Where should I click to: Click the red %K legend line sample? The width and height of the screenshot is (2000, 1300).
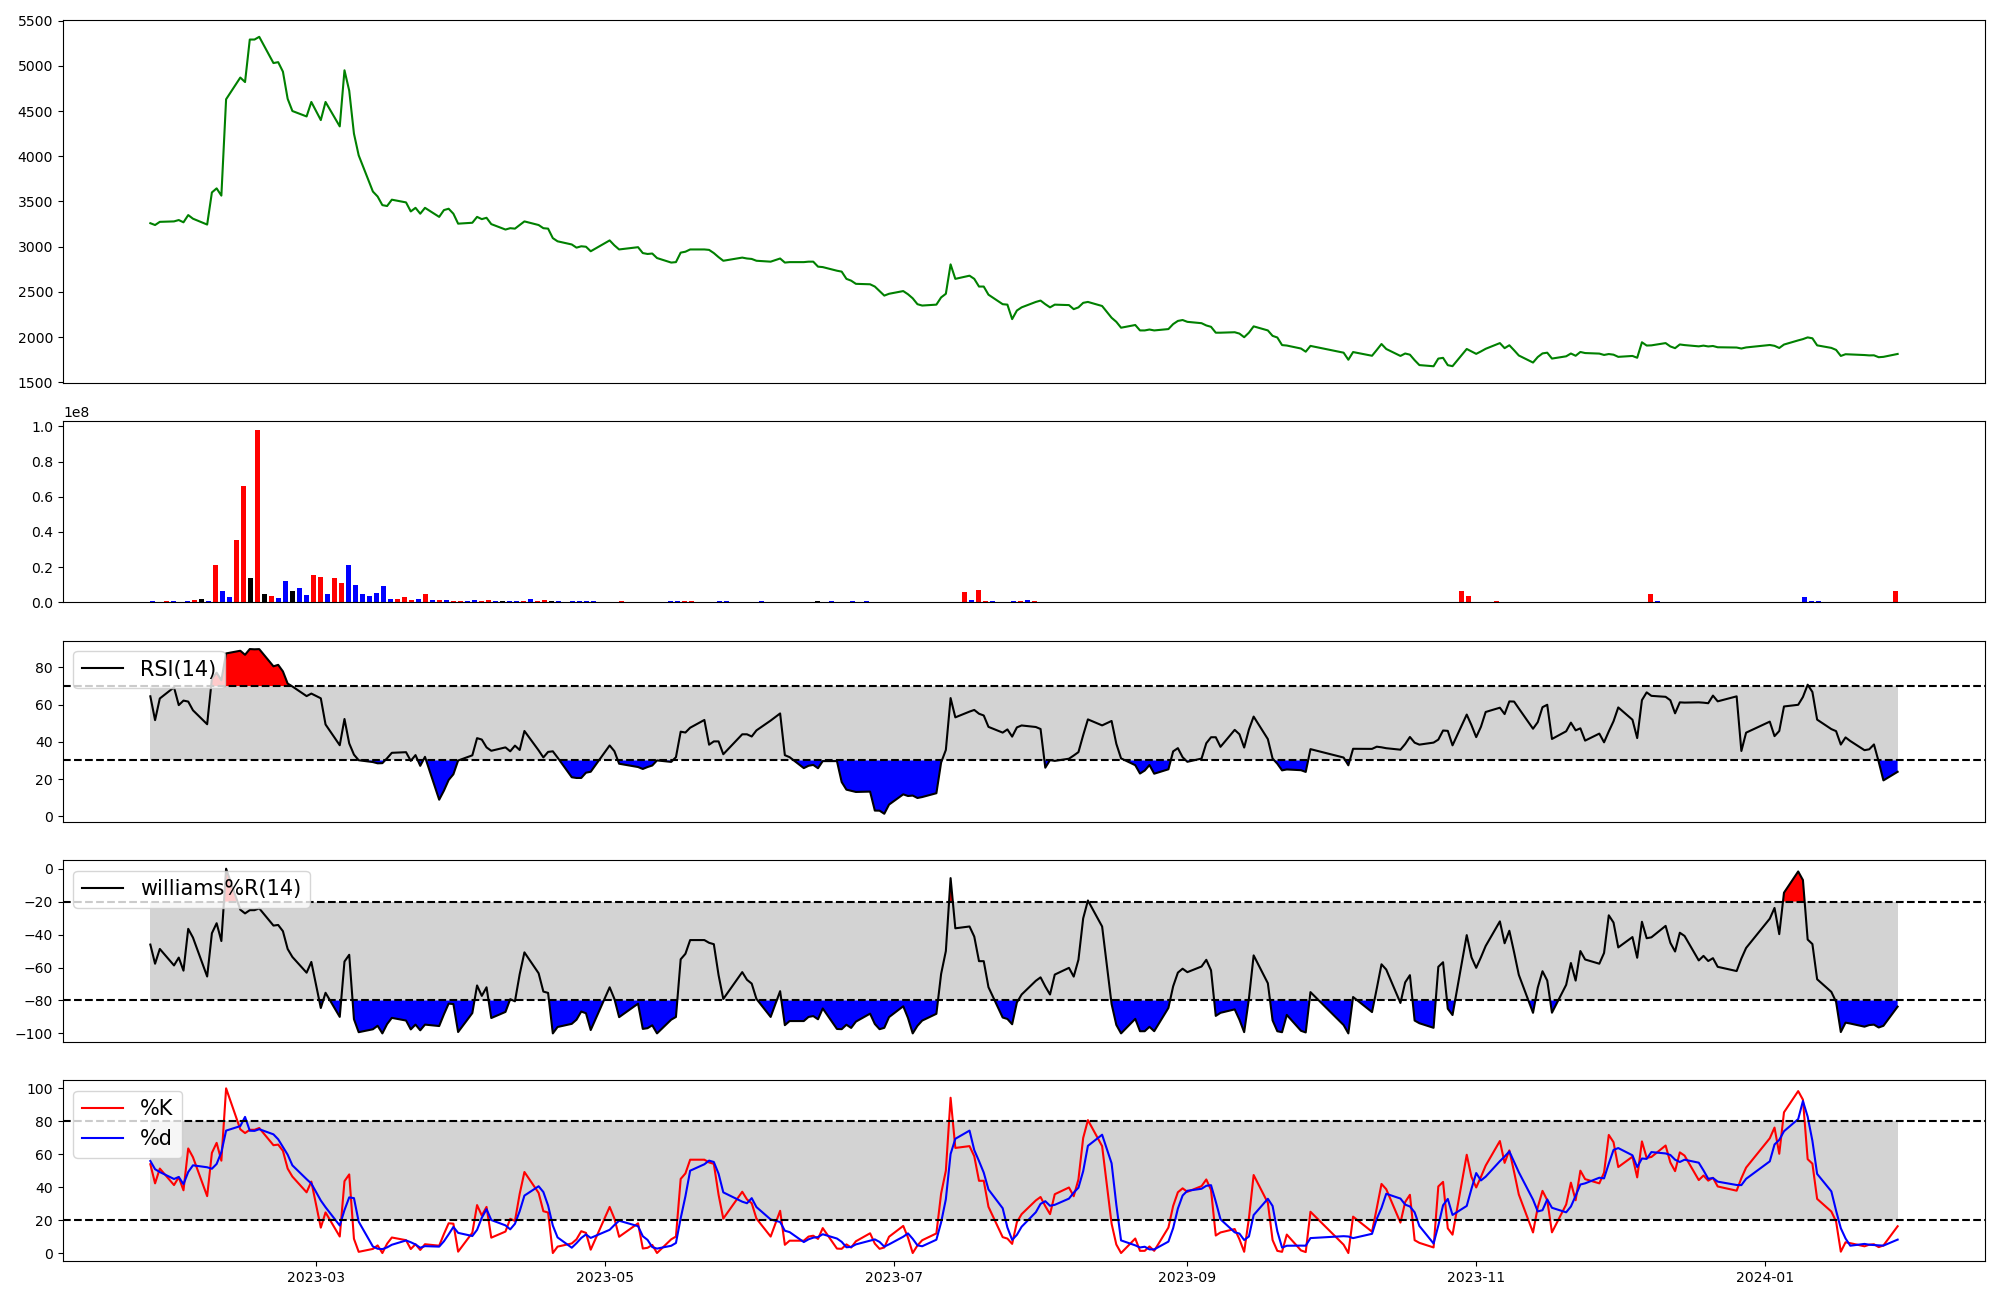tap(102, 1108)
